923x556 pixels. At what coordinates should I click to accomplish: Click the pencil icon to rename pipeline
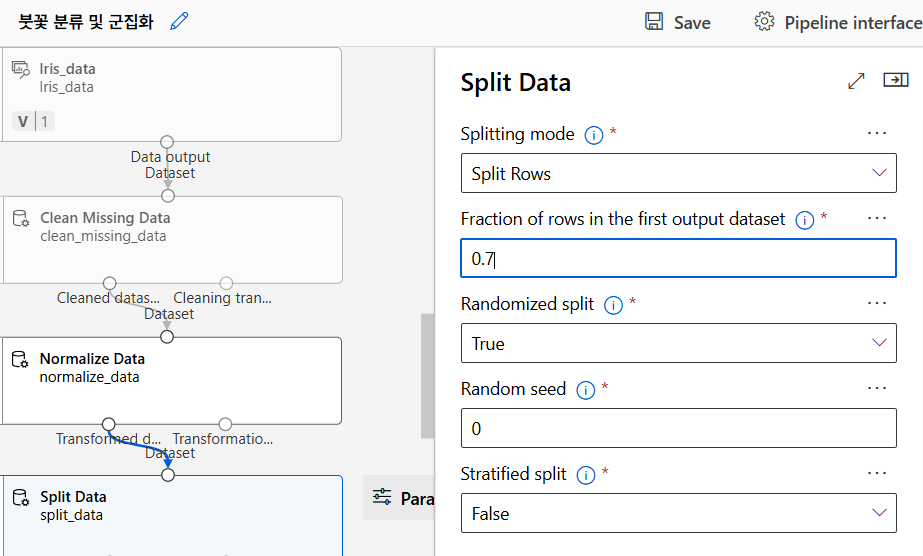[179, 21]
